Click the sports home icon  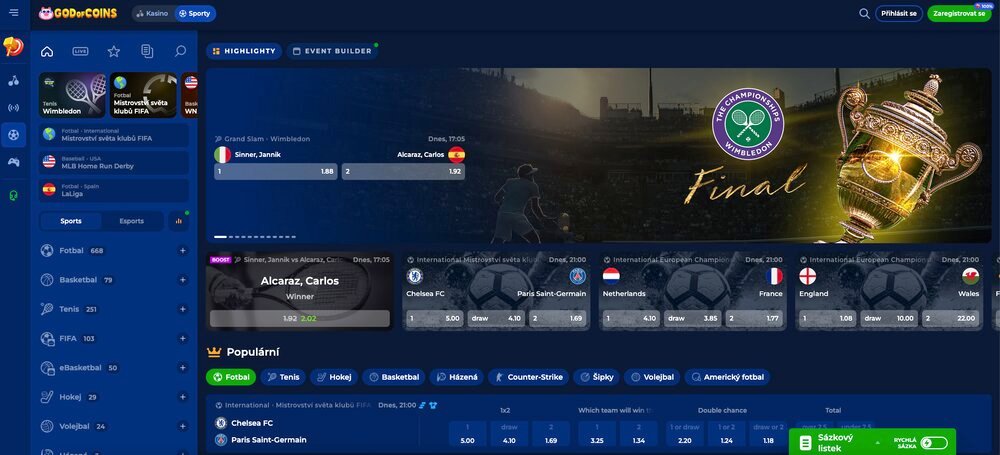click(47, 51)
